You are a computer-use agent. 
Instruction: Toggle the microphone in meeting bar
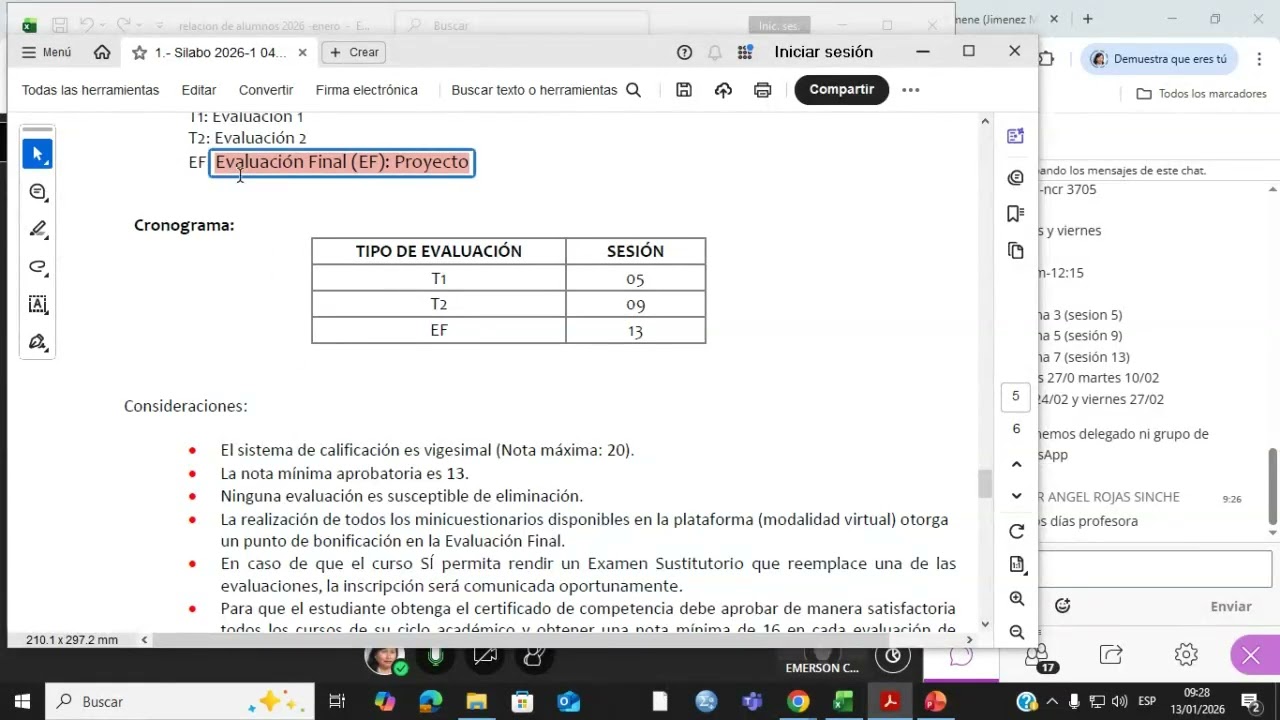click(436, 657)
